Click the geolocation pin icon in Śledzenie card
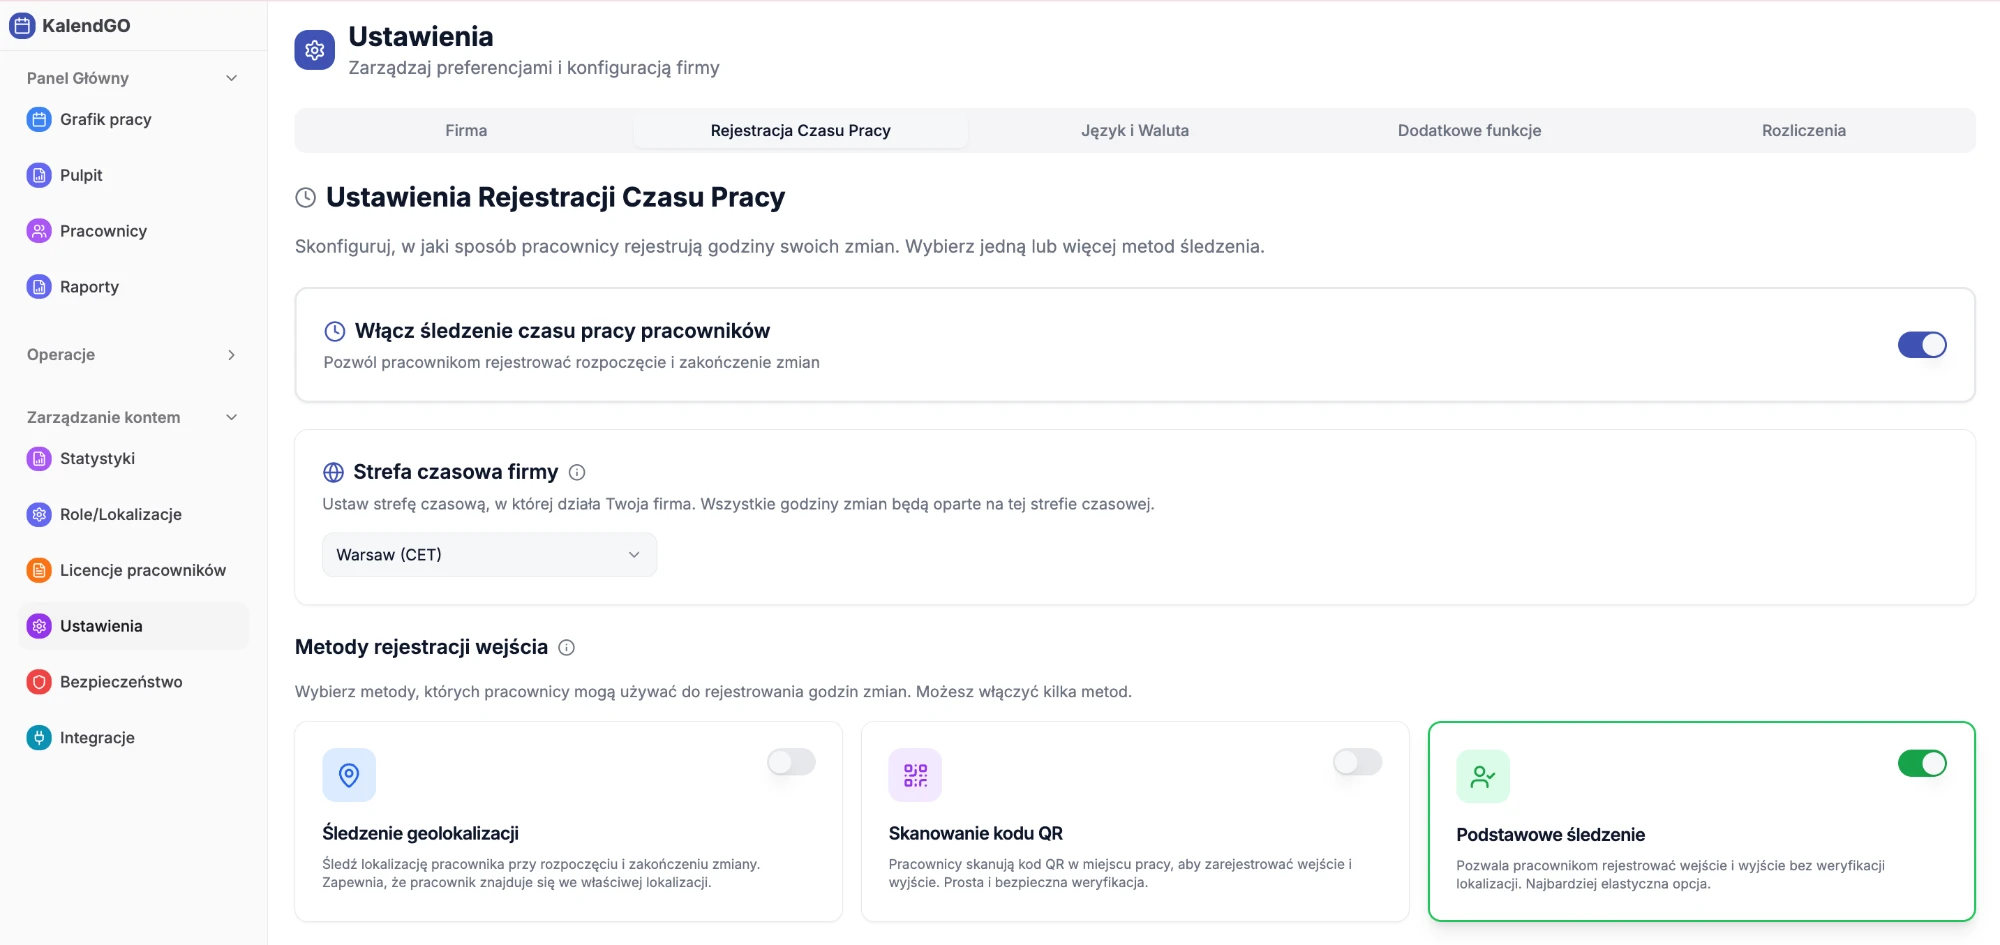Image resolution: width=2000 pixels, height=945 pixels. pos(349,775)
